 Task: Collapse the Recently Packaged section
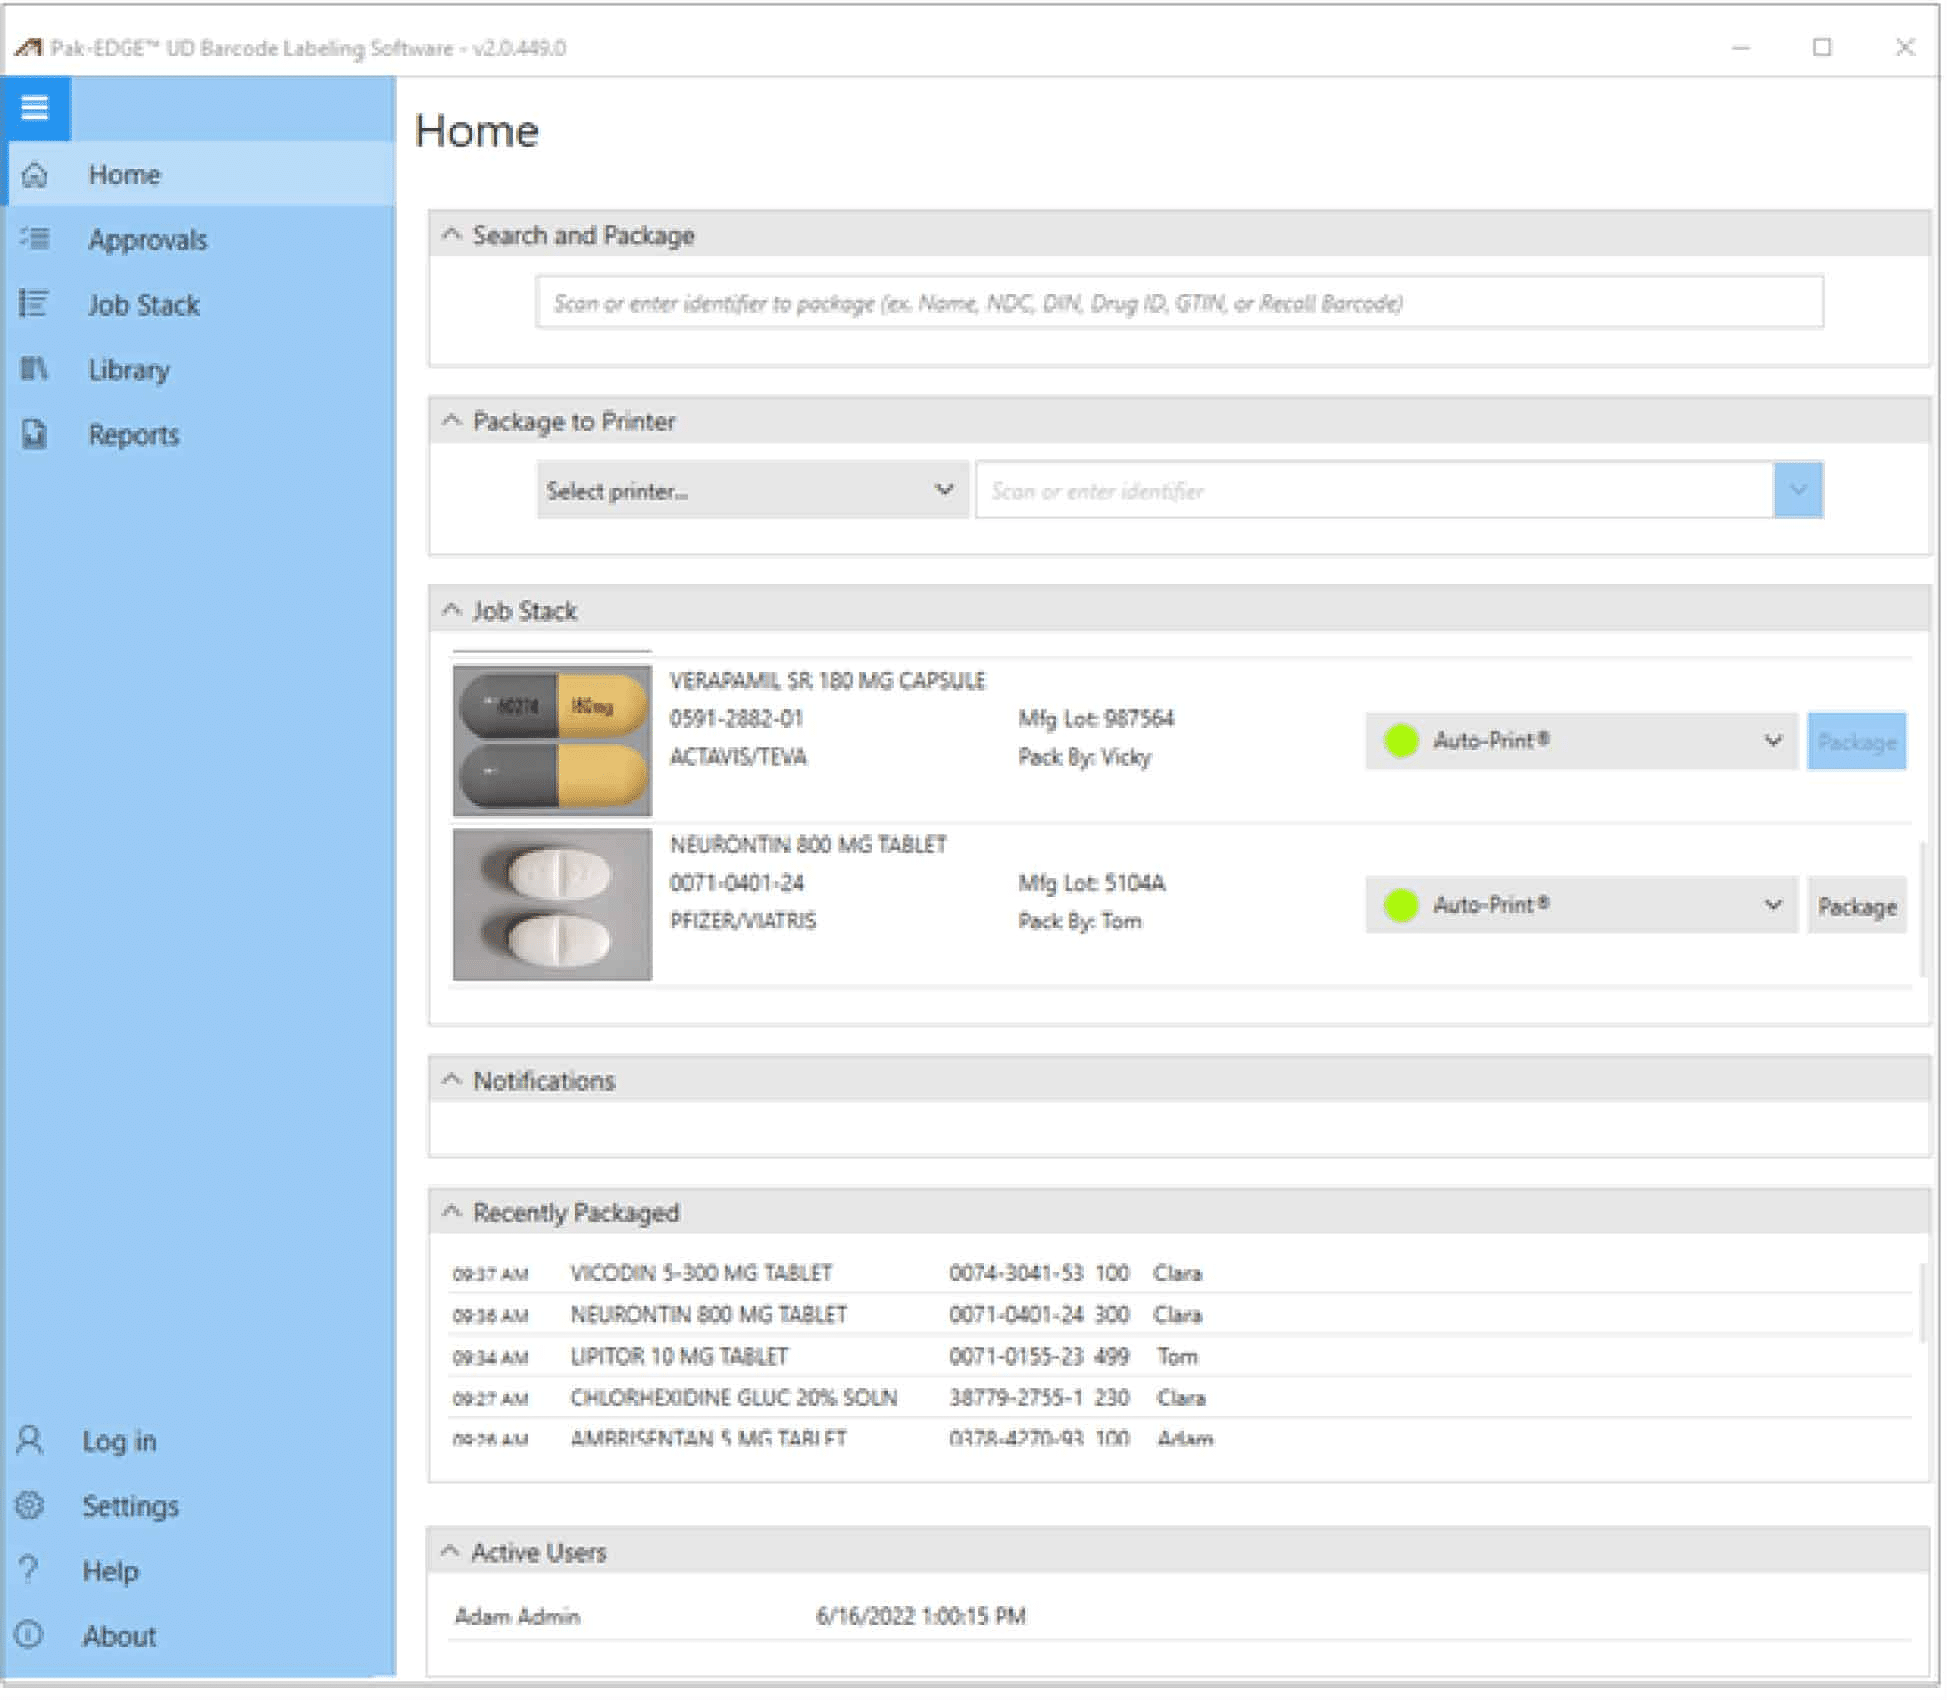(x=452, y=1214)
